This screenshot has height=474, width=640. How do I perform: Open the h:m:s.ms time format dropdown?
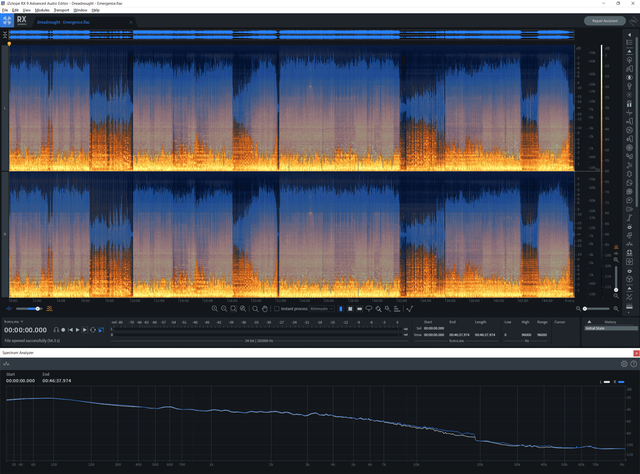(13, 322)
